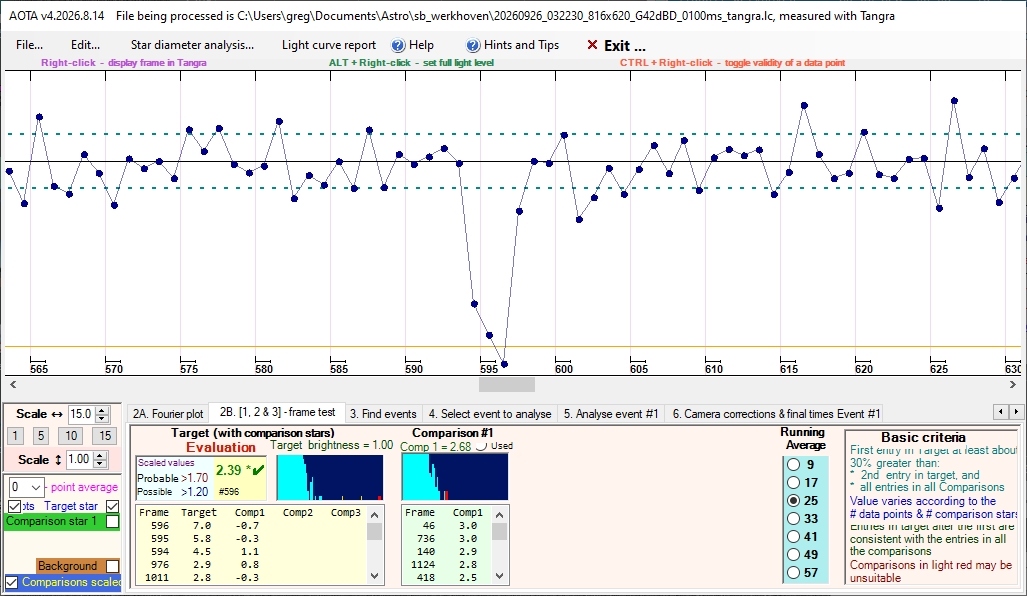Untick the Comparisons scaled checkbox

tap(12, 582)
